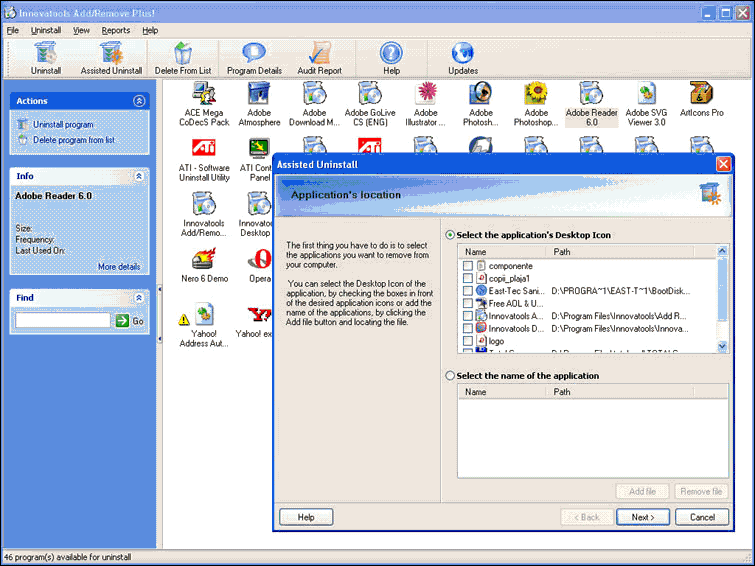Click the 'Uninstall program' action link
Screen dimensions: 755x566
coord(63,124)
